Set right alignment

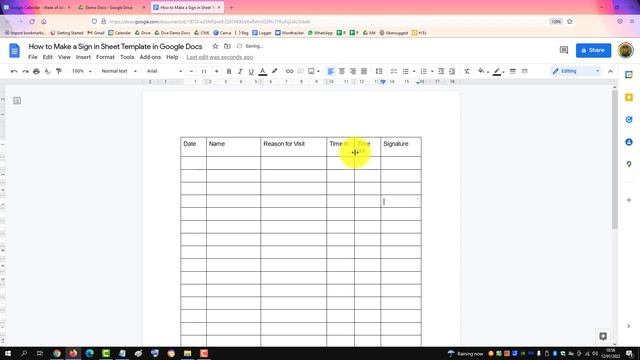[353, 71]
